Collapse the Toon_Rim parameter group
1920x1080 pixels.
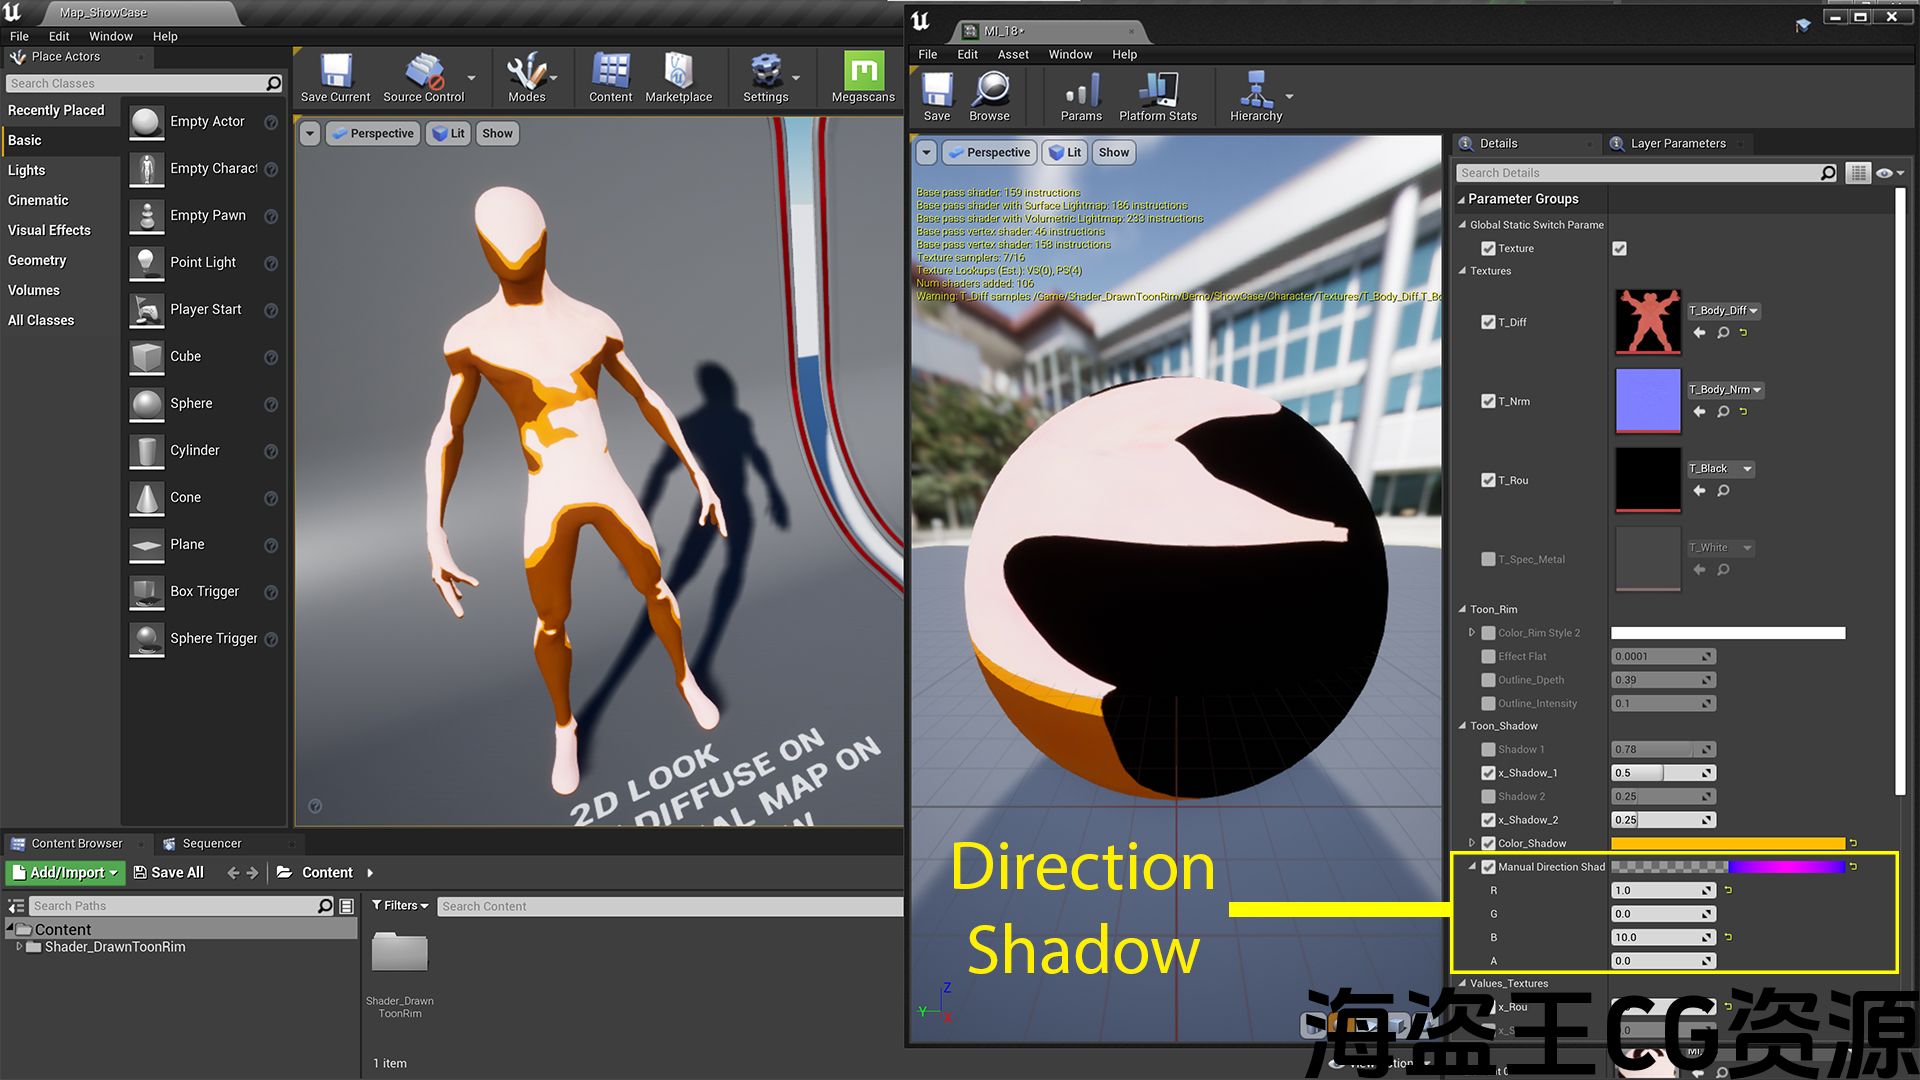click(1462, 609)
